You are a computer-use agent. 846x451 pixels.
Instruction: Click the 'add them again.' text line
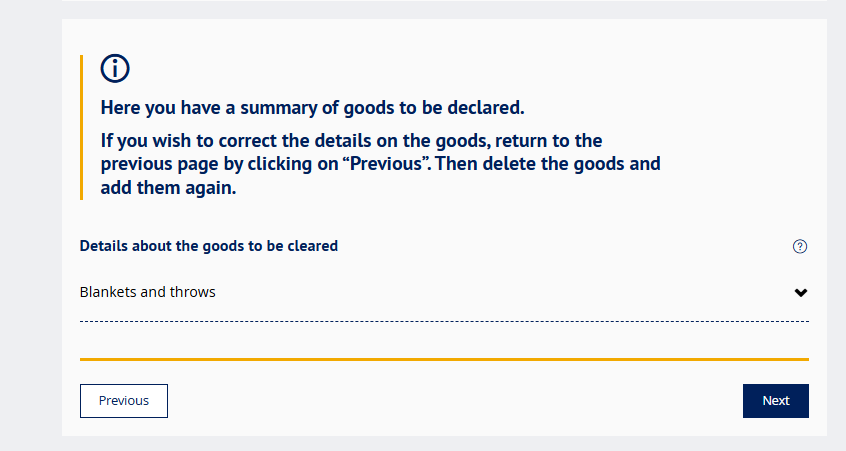(x=168, y=187)
